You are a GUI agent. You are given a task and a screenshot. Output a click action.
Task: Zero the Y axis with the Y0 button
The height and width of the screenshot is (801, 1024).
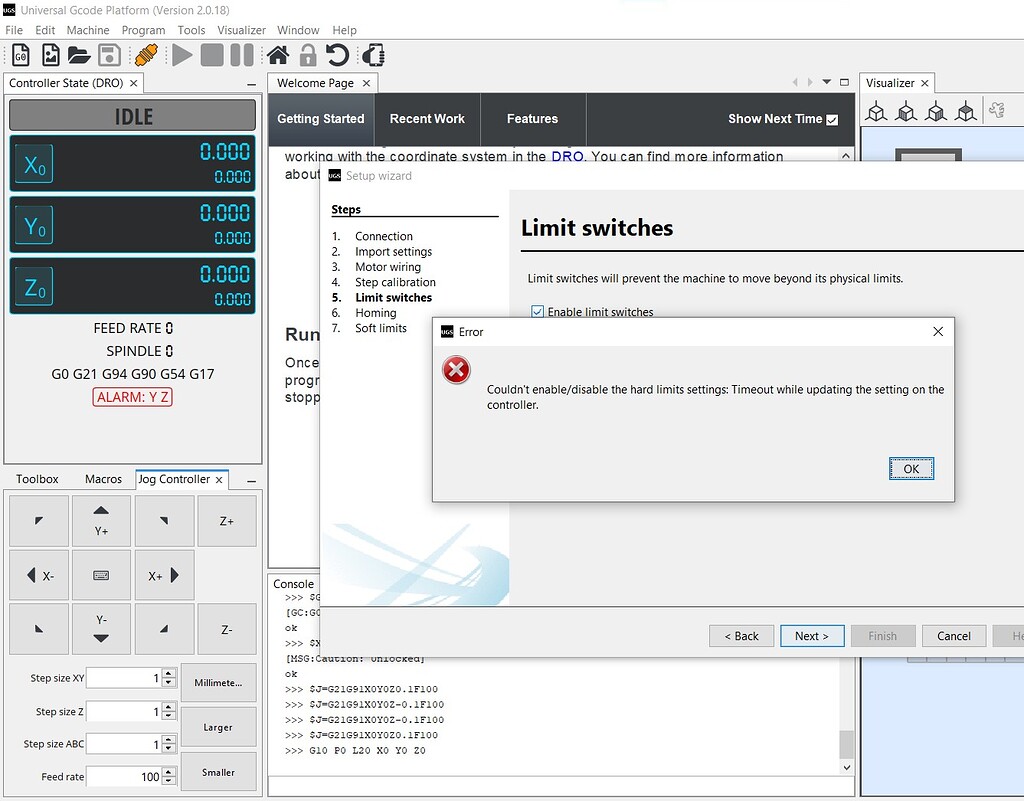click(x=34, y=225)
